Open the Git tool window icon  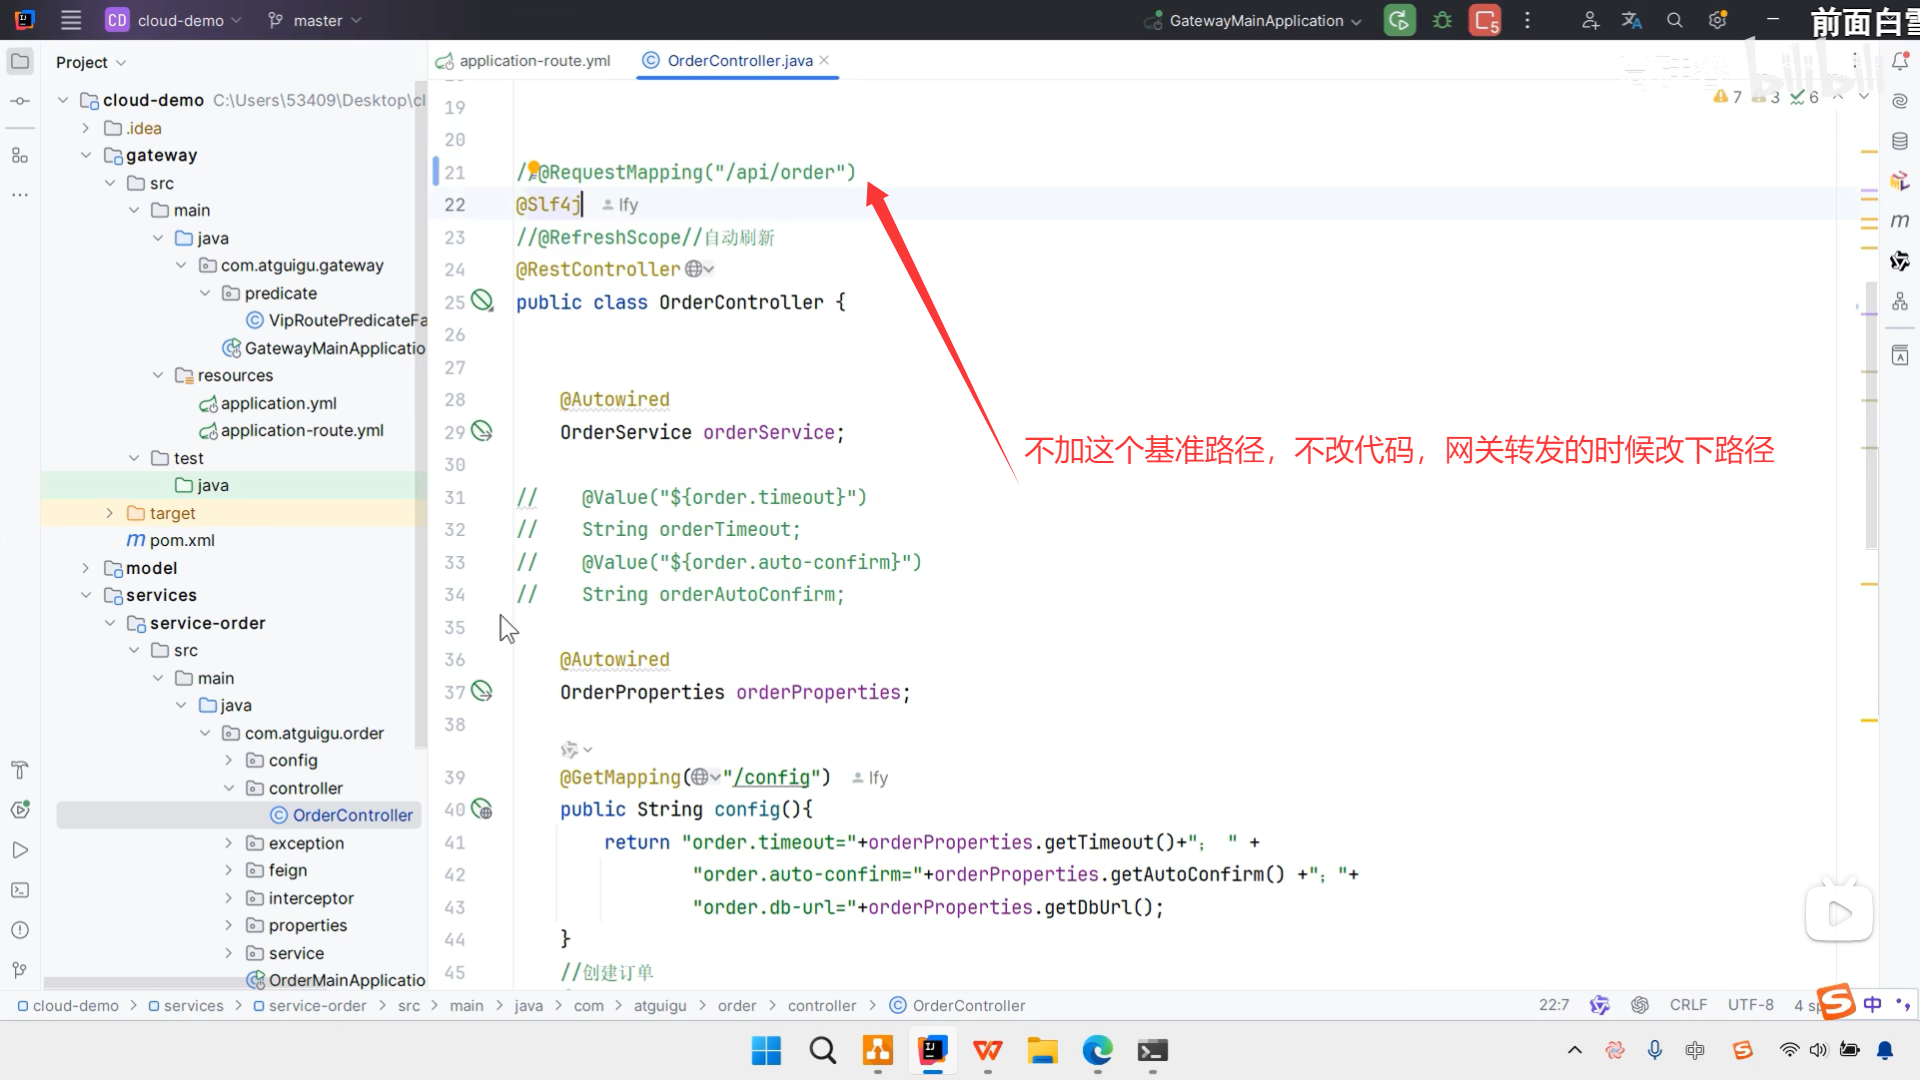click(x=19, y=970)
